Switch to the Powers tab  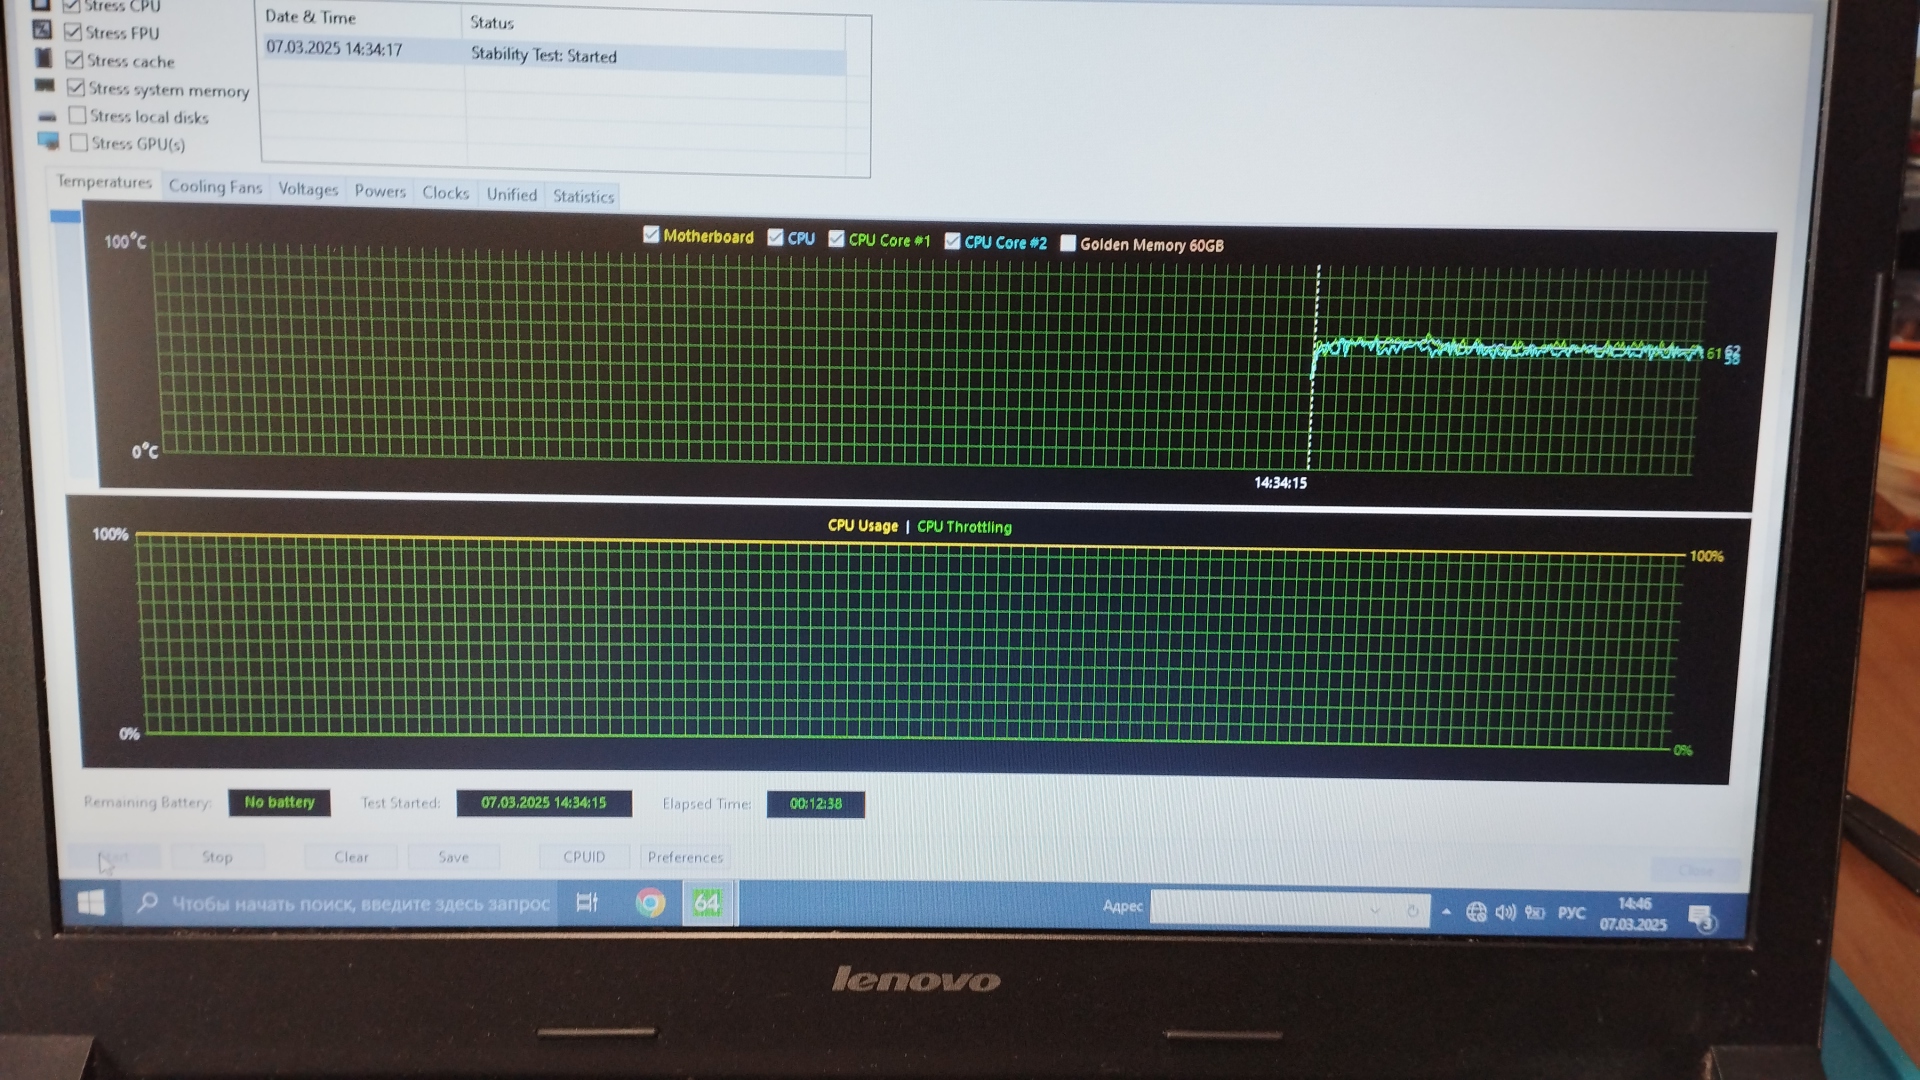pyautogui.click(x=380, y=191)
